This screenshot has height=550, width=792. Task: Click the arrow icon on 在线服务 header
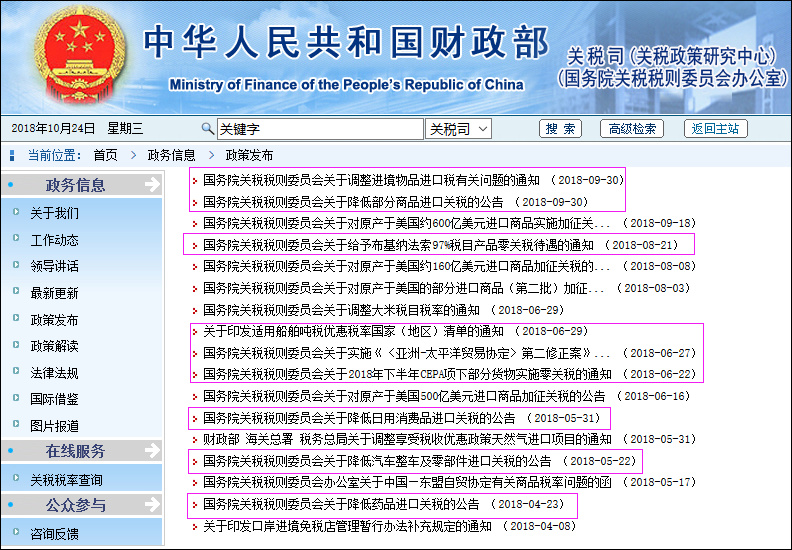coord(152,450)
